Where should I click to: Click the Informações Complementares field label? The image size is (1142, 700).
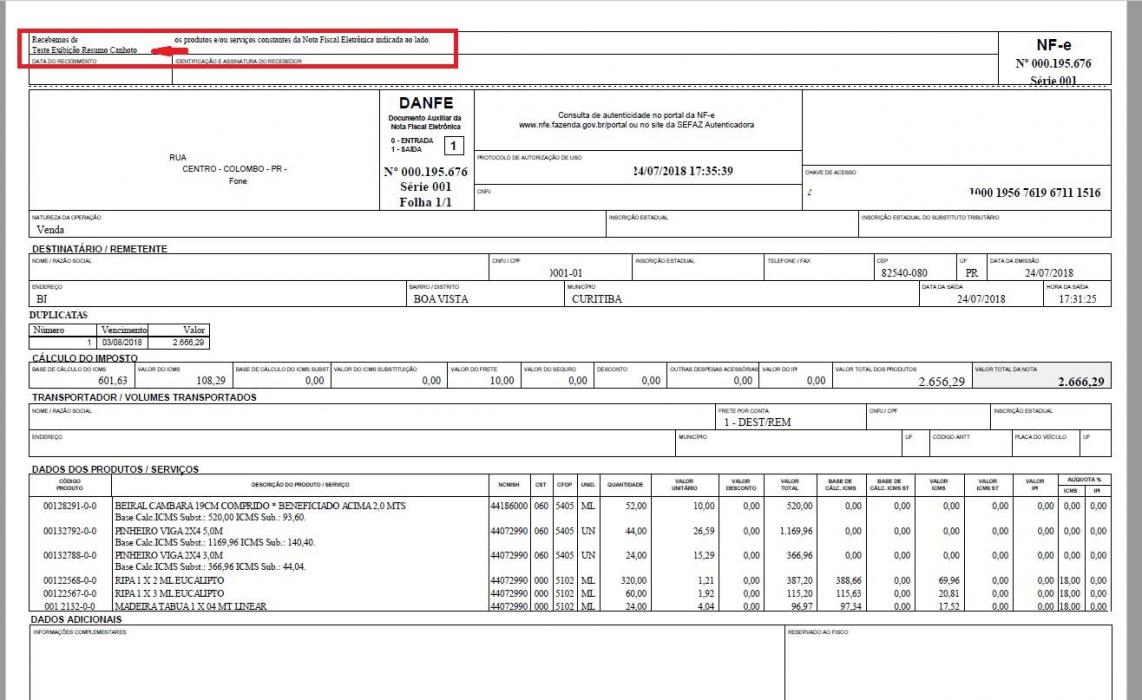pos(79,632)
